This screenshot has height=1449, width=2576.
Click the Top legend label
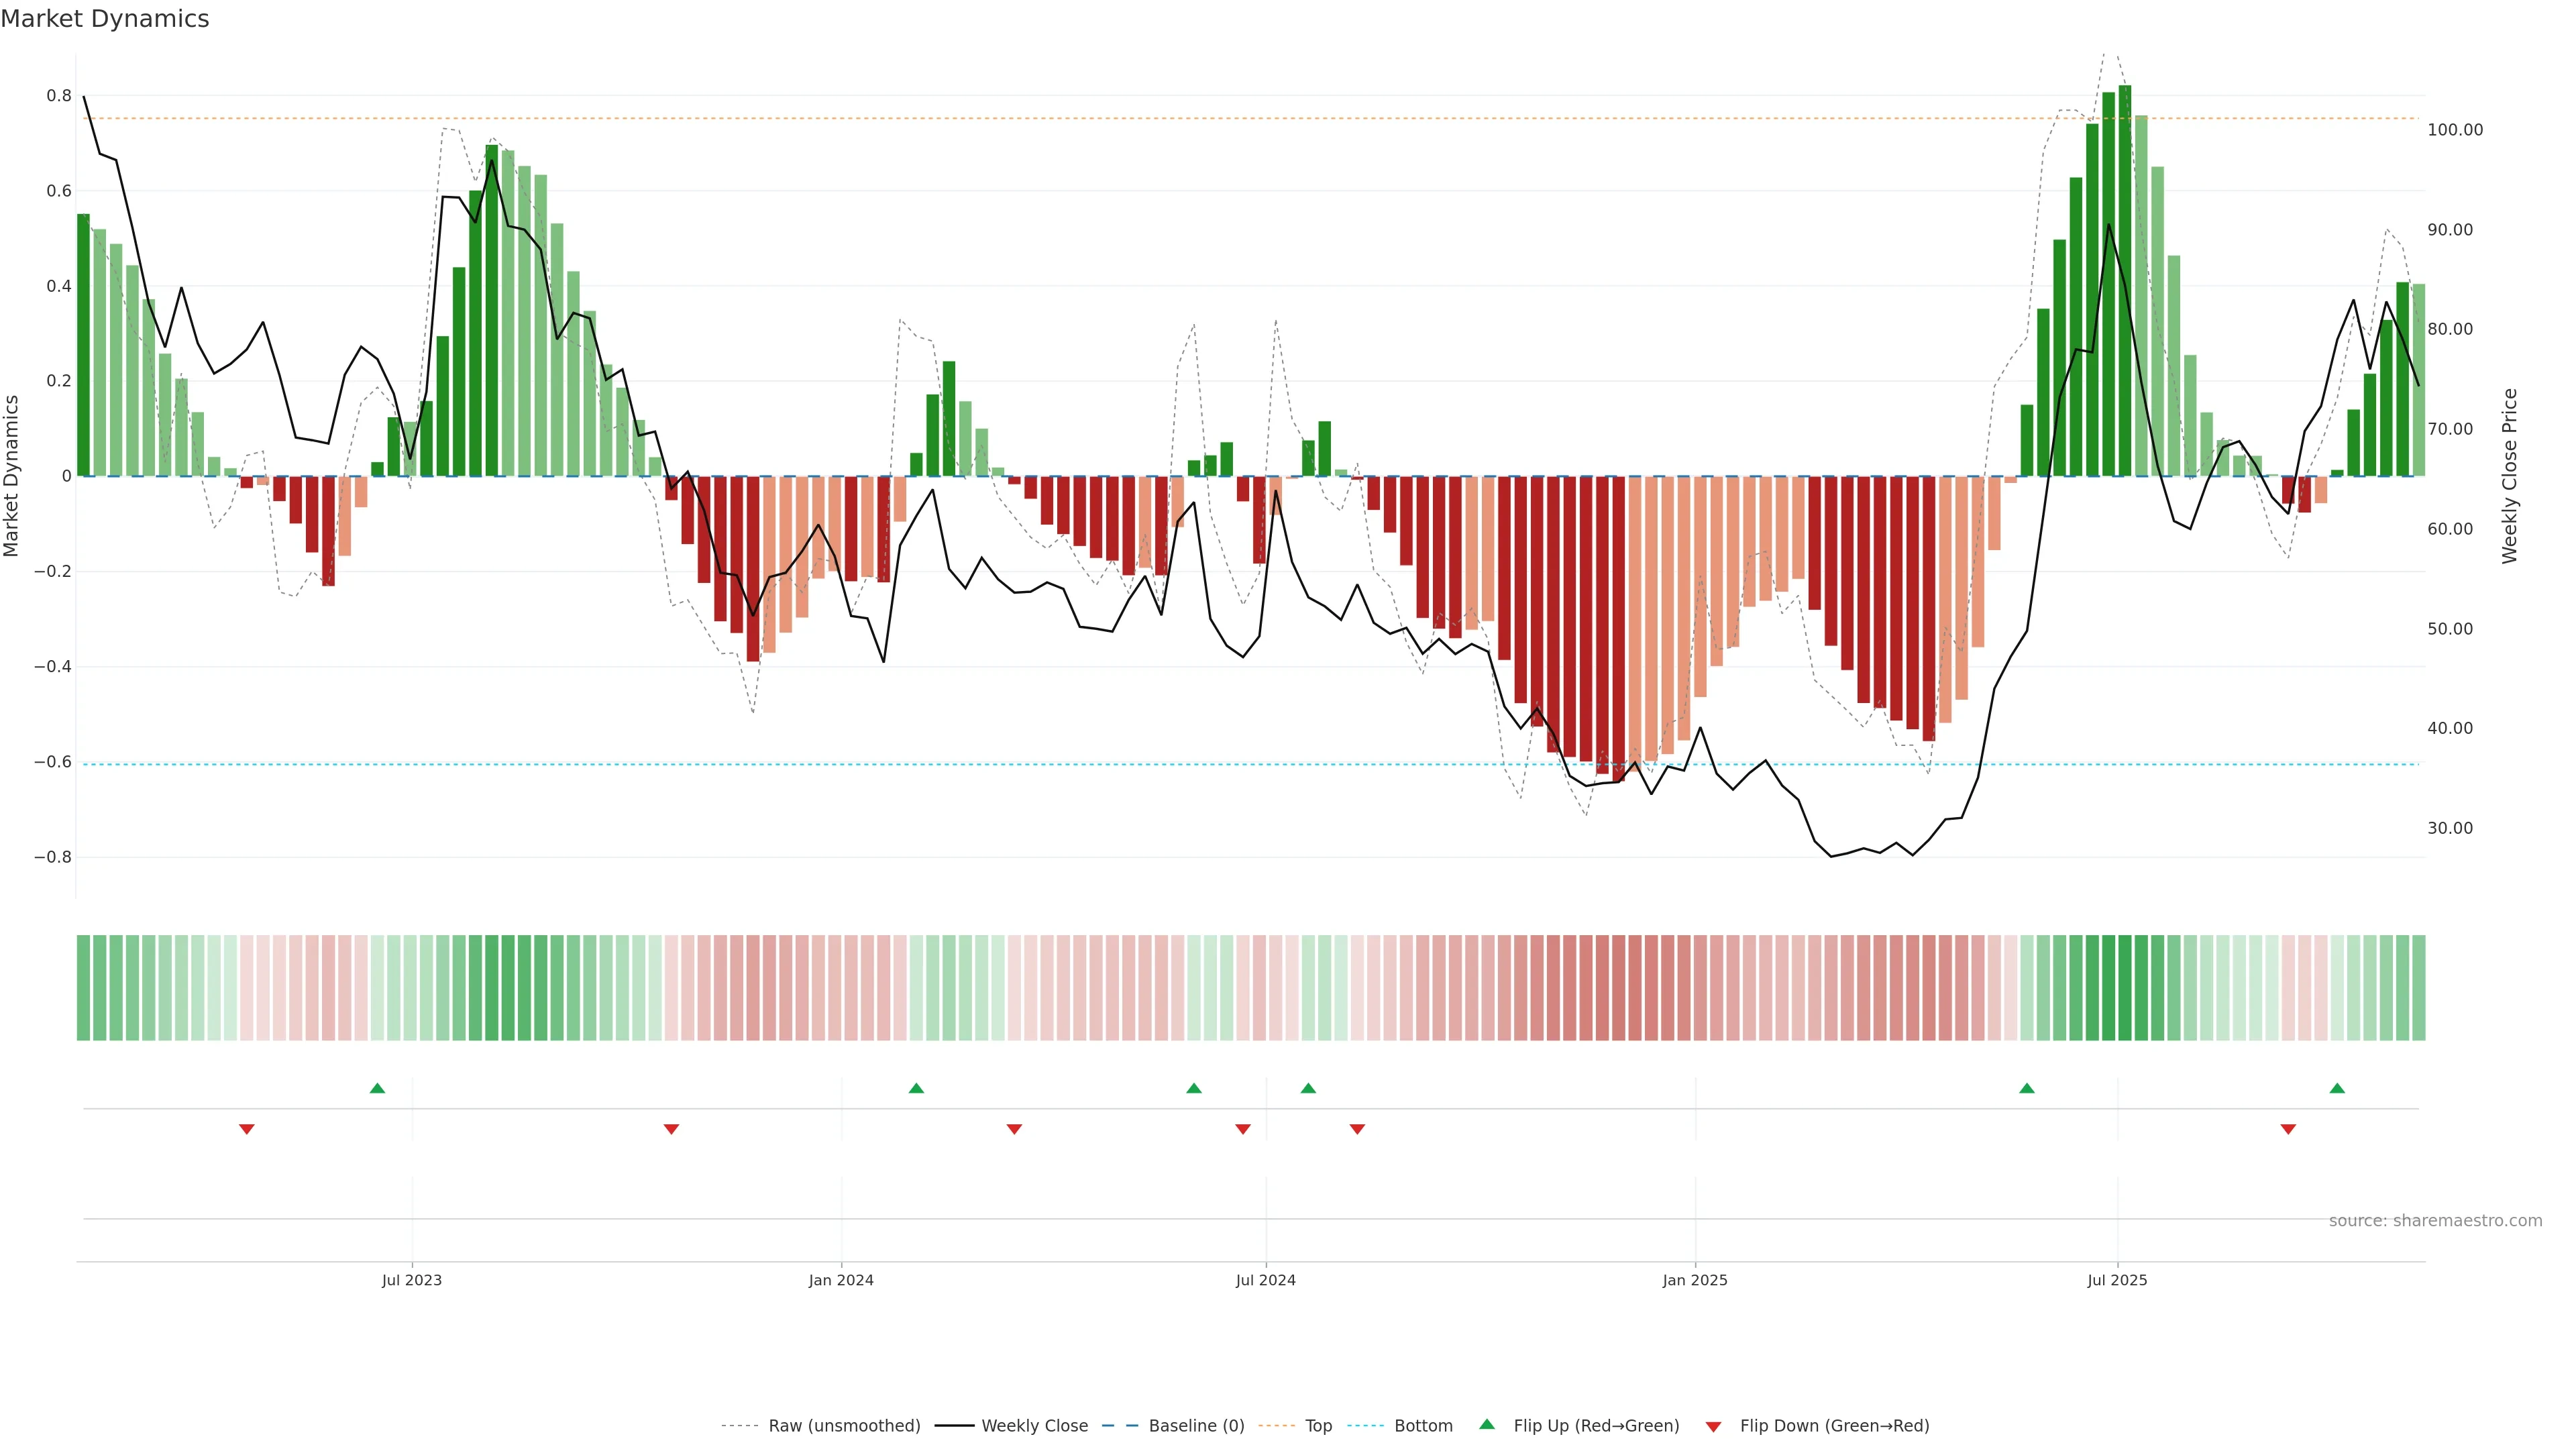[x=1318, y=1426]
